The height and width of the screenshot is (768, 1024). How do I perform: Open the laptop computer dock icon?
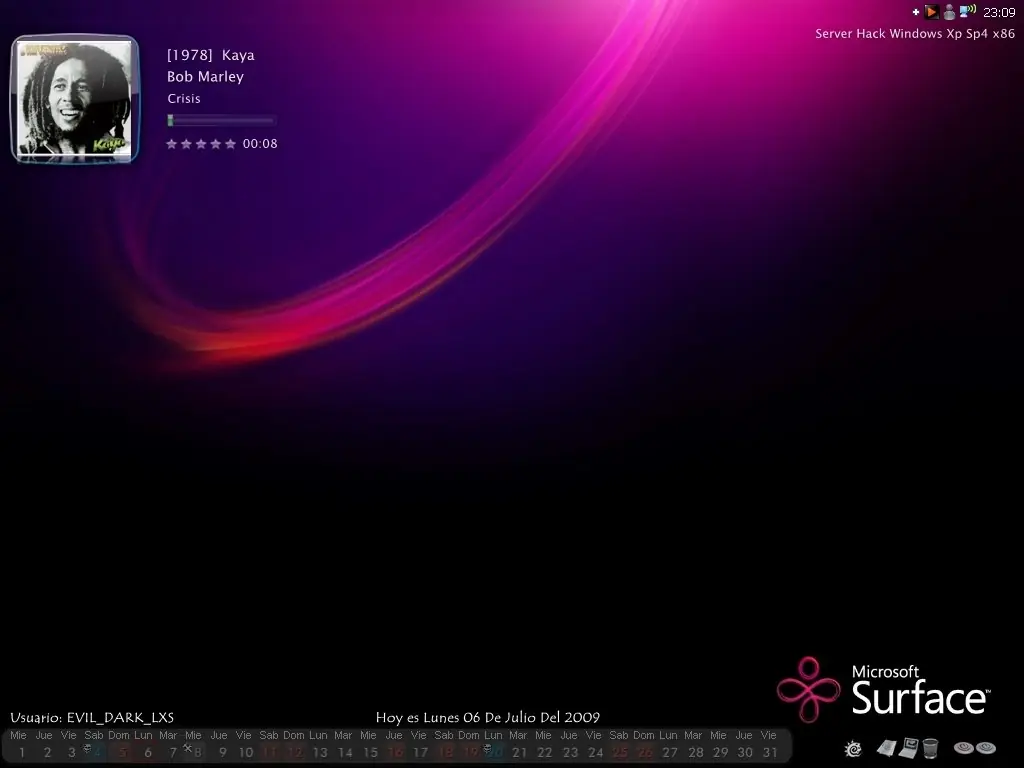(x=908, y=748)
